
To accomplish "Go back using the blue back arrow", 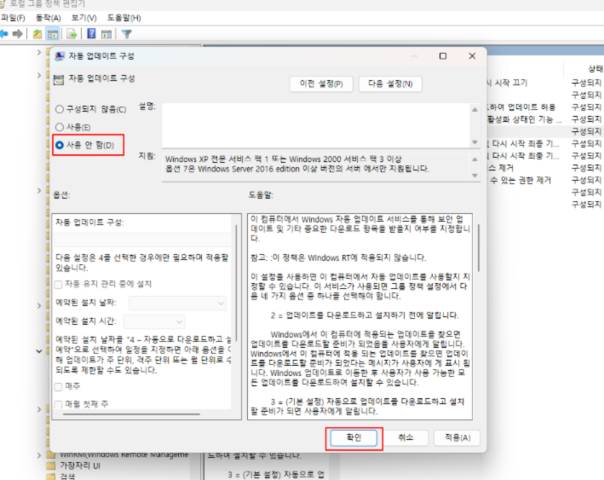I will point(3,34).
